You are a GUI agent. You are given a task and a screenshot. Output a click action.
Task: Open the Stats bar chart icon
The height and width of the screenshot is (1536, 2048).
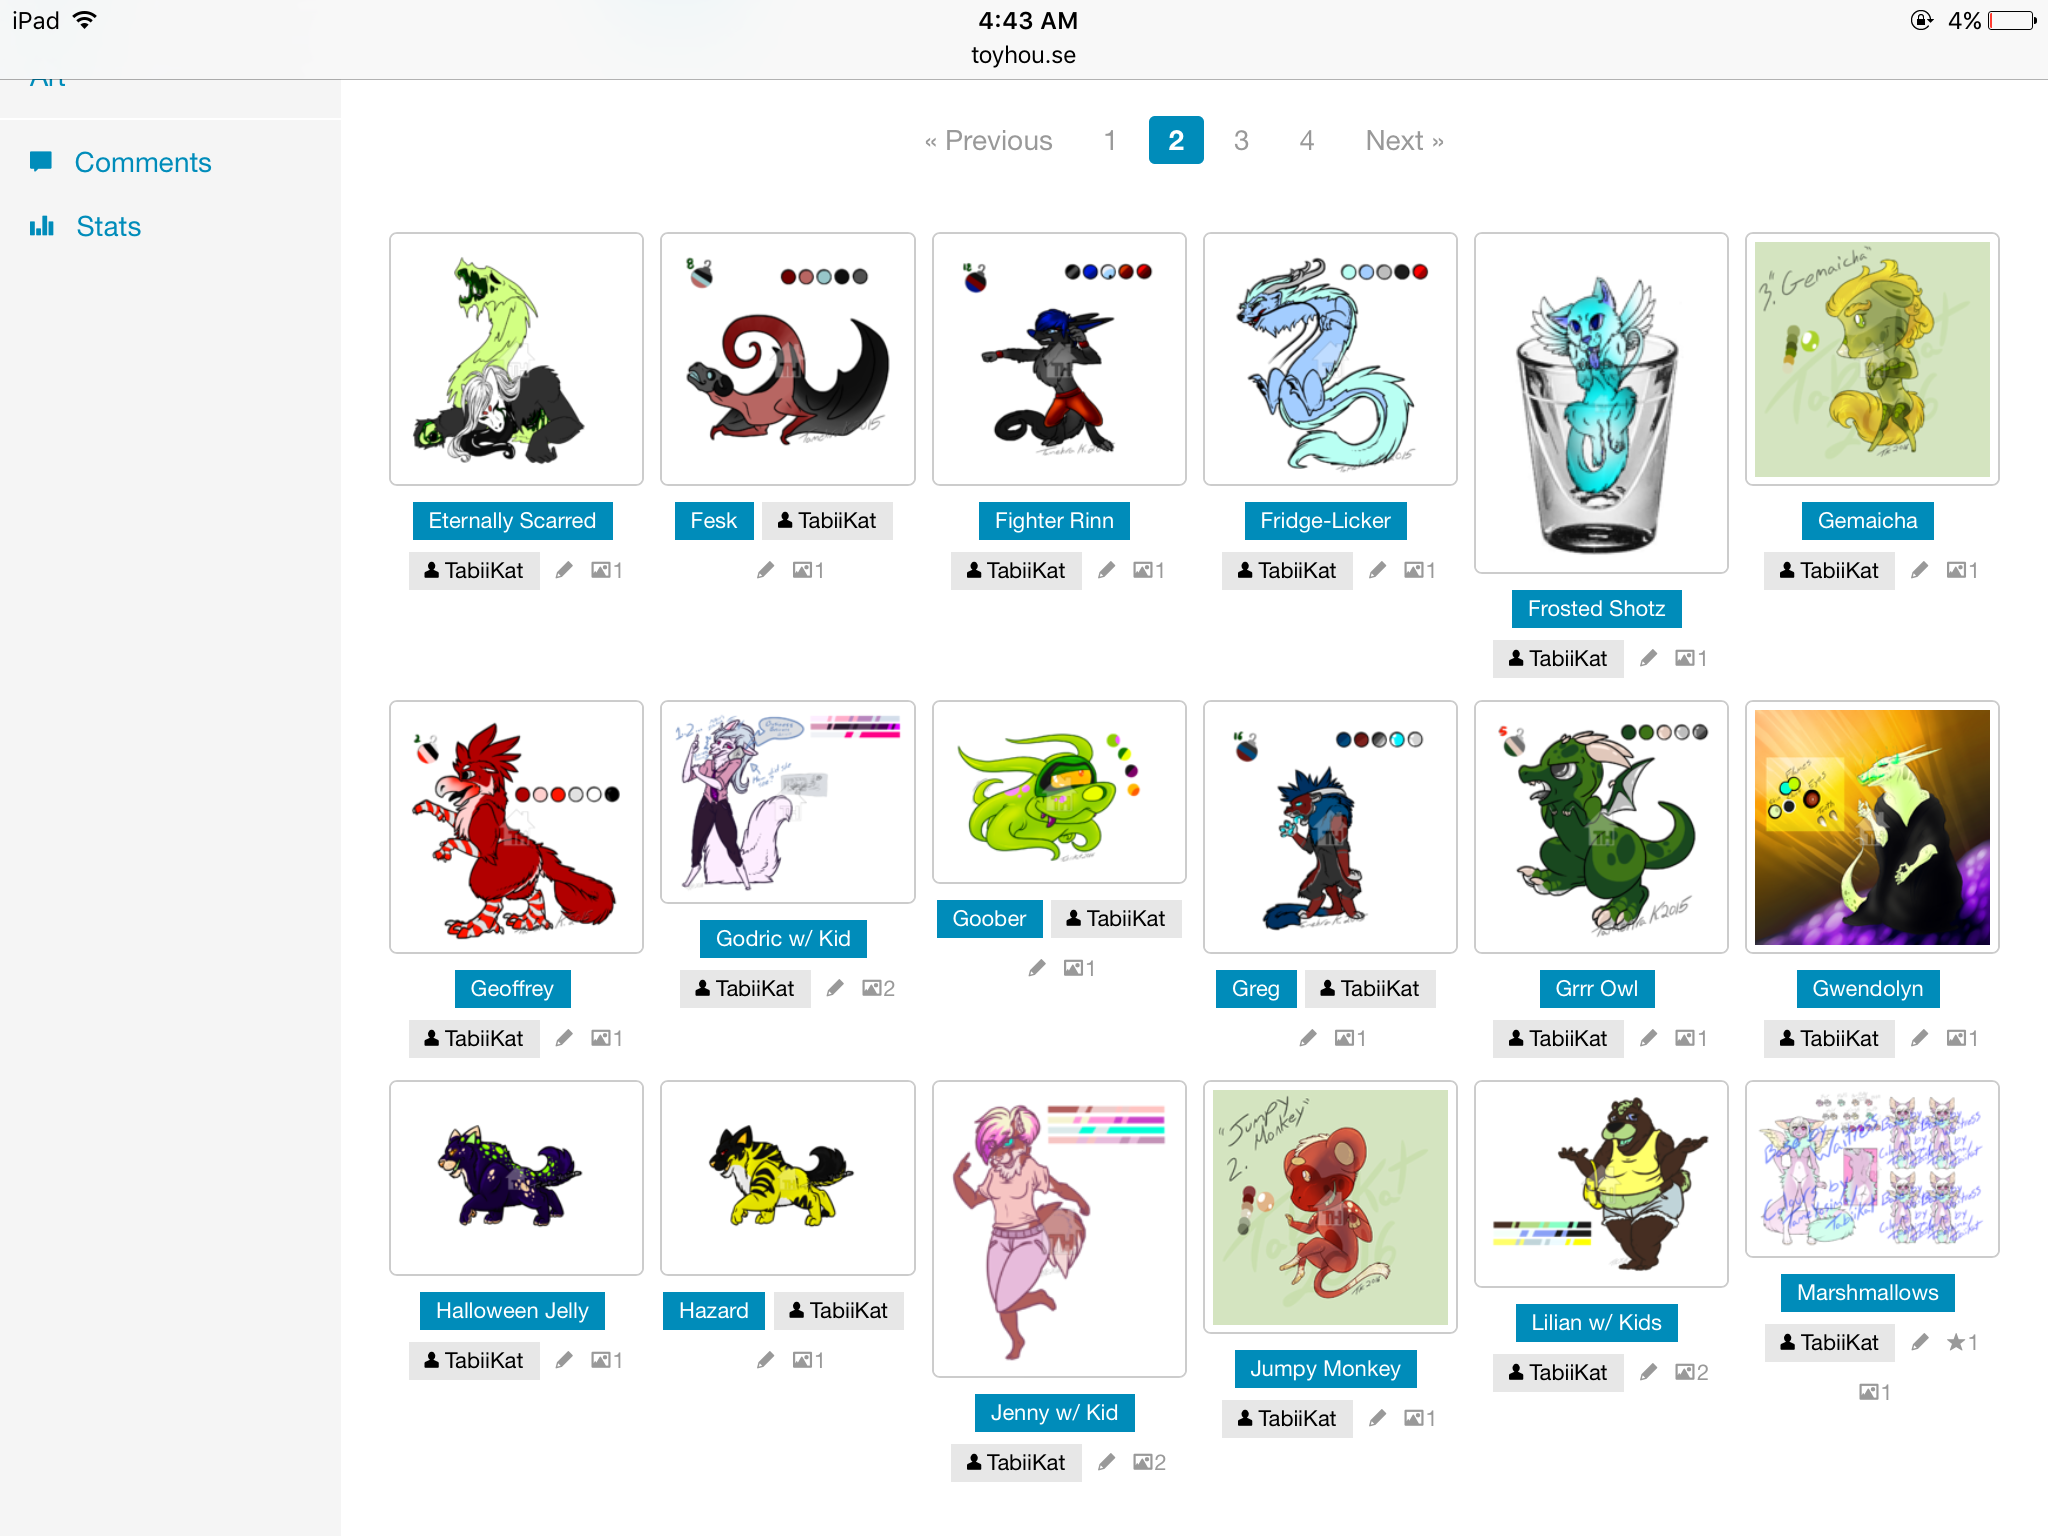point(41,226)
